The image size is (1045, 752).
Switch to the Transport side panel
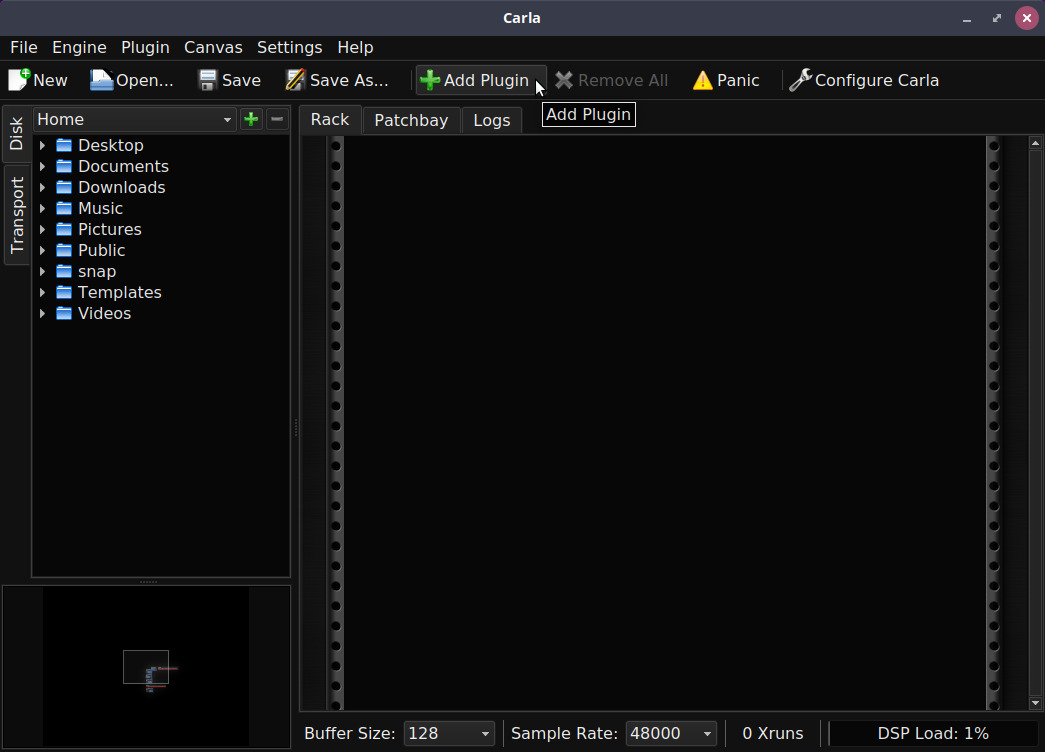[x=16, y=212]
